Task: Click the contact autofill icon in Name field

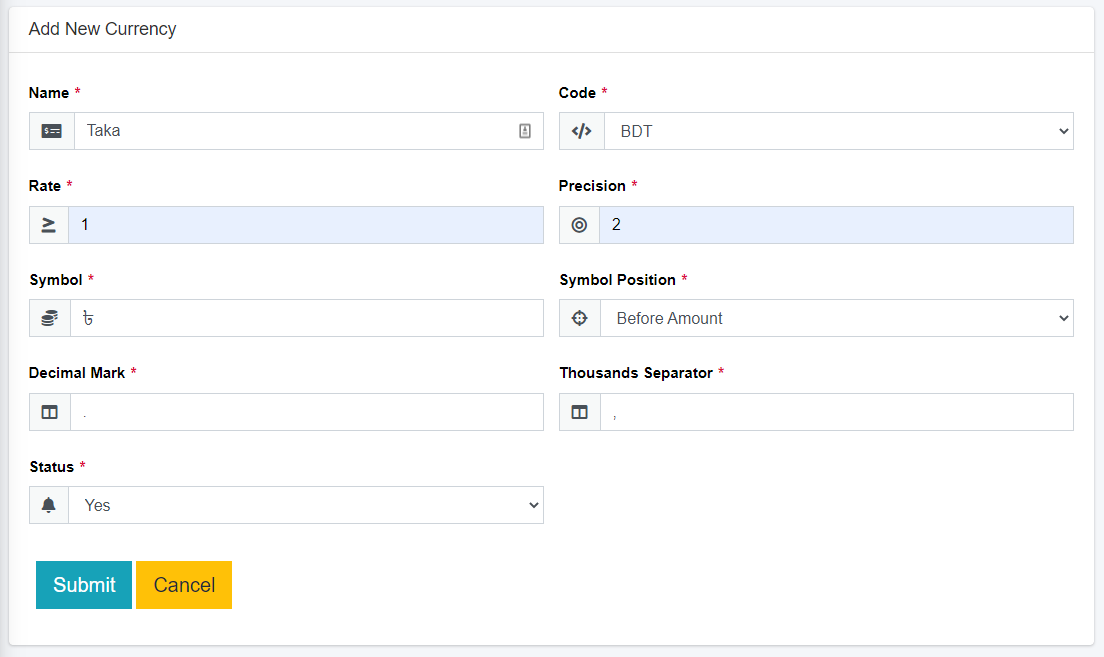Action: click(525, 131)
